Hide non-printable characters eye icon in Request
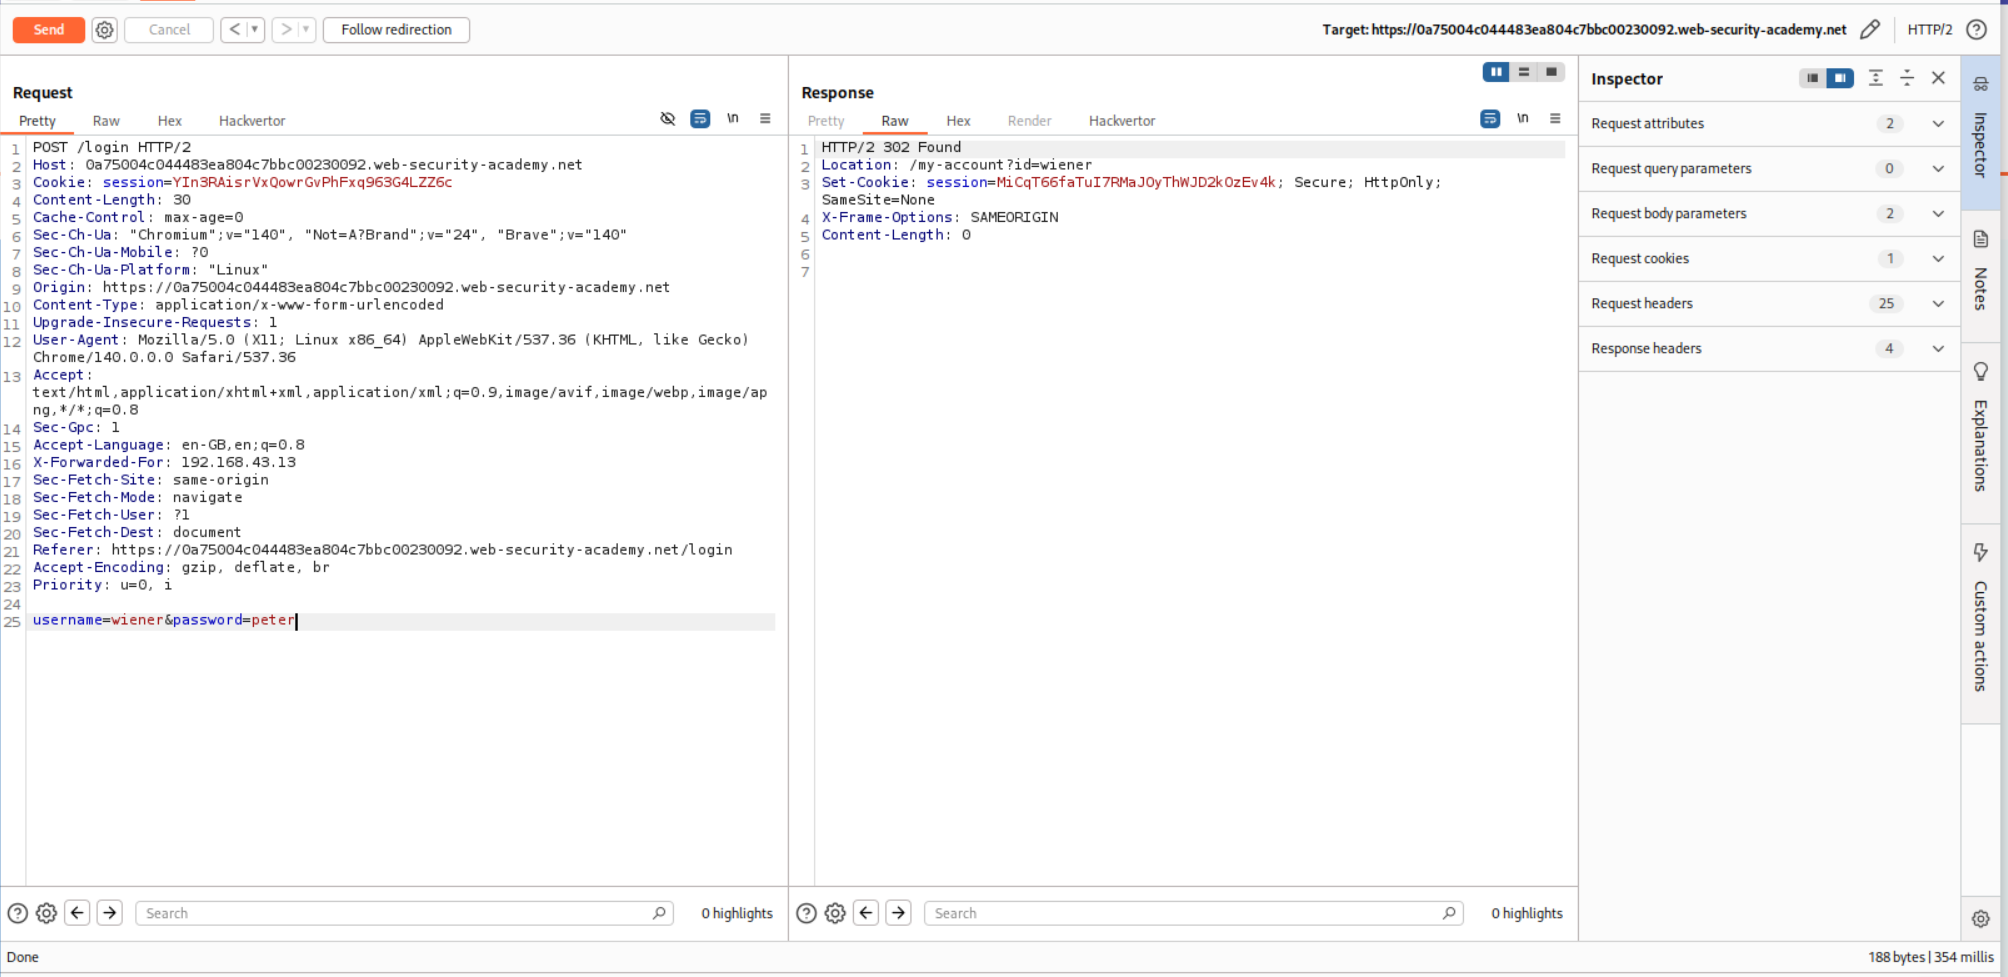Image resolution: width=2008 pixels, height=977 pixels. 668,119
